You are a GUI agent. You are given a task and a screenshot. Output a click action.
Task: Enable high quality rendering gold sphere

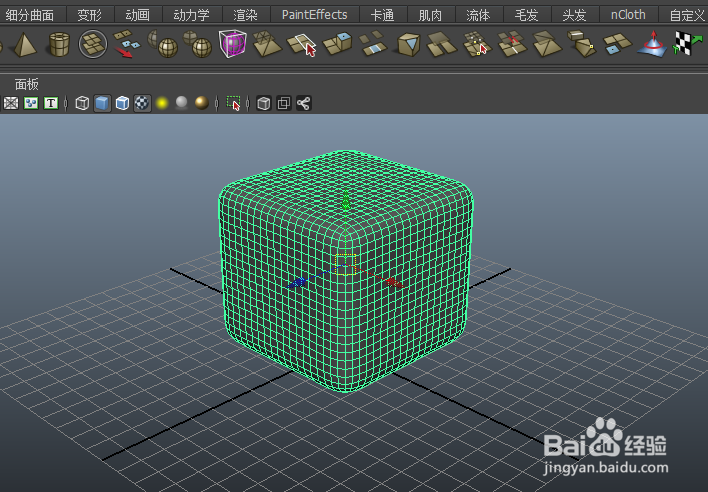pyautogui.click(x=201, y=103)
